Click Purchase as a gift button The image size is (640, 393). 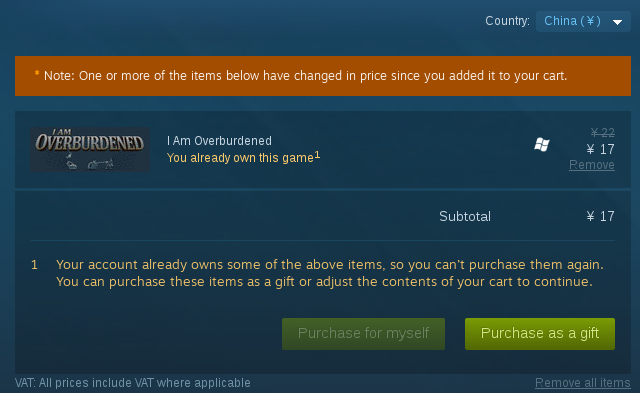pyautogui.click(x=540, y=333)
